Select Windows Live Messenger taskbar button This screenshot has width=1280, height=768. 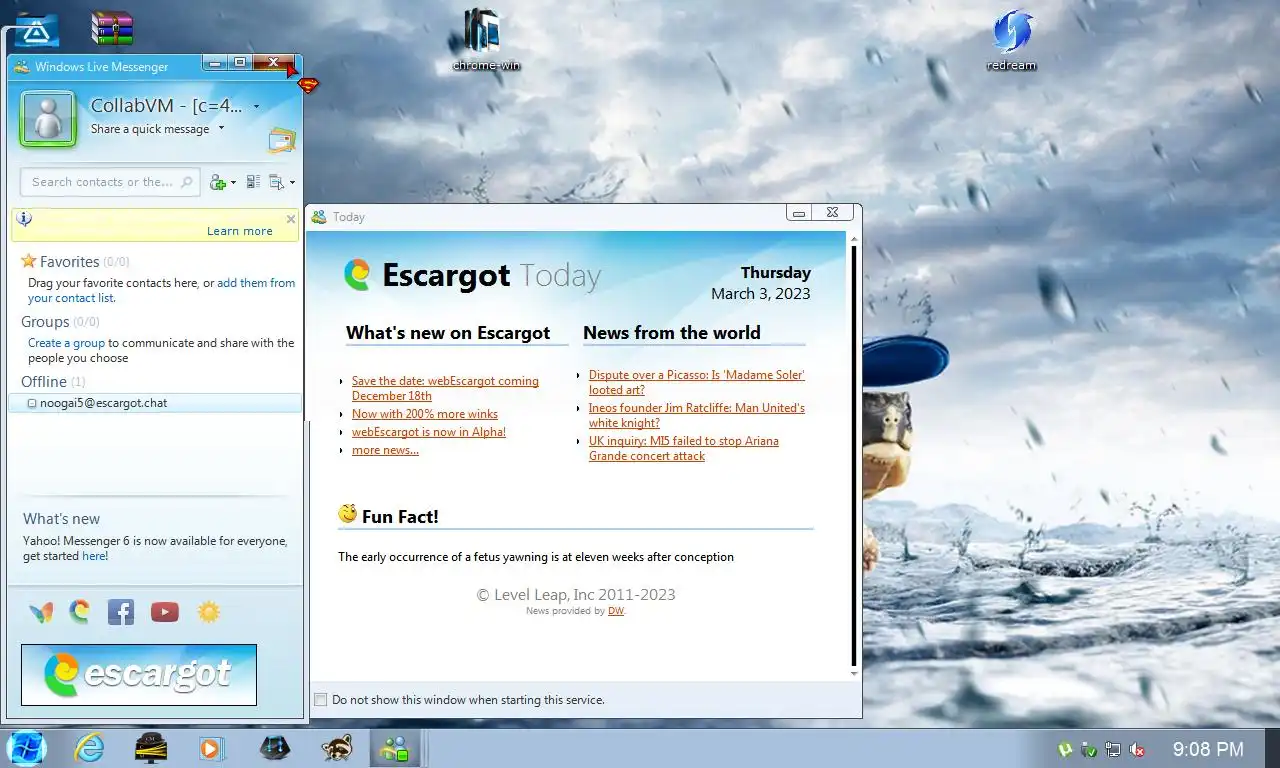395,748
